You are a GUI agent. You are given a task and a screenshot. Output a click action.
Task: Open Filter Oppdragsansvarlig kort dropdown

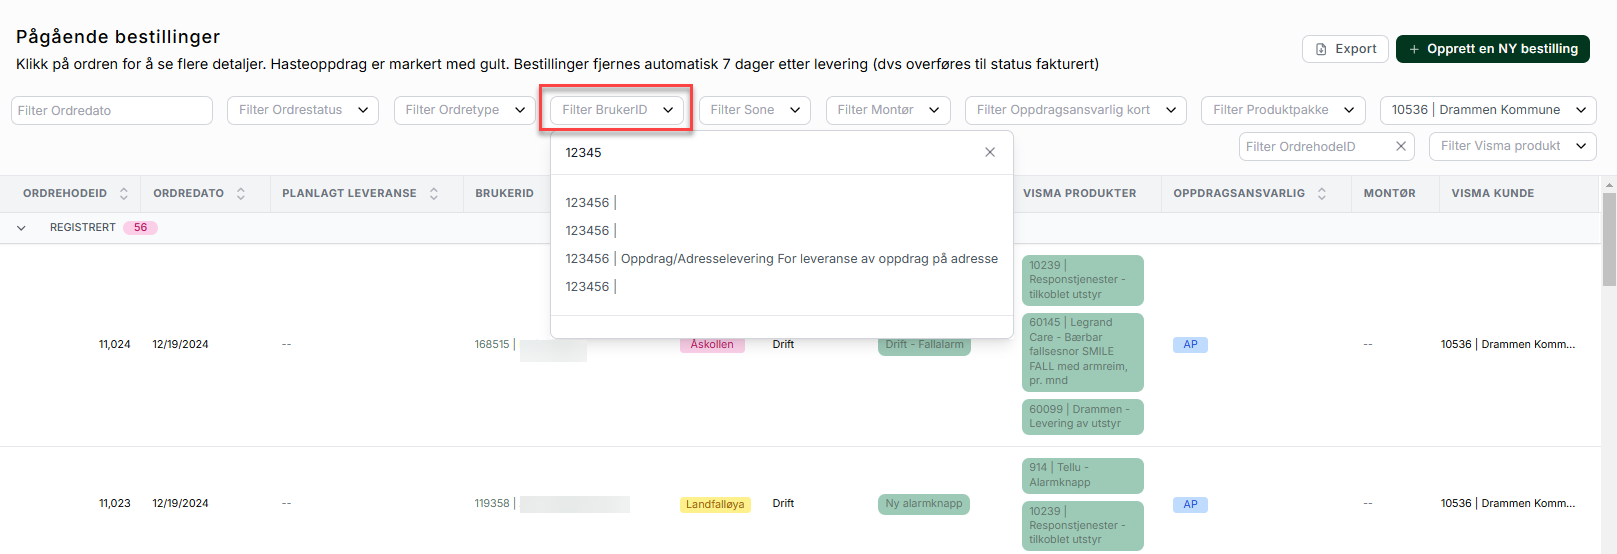(1075, 110)
